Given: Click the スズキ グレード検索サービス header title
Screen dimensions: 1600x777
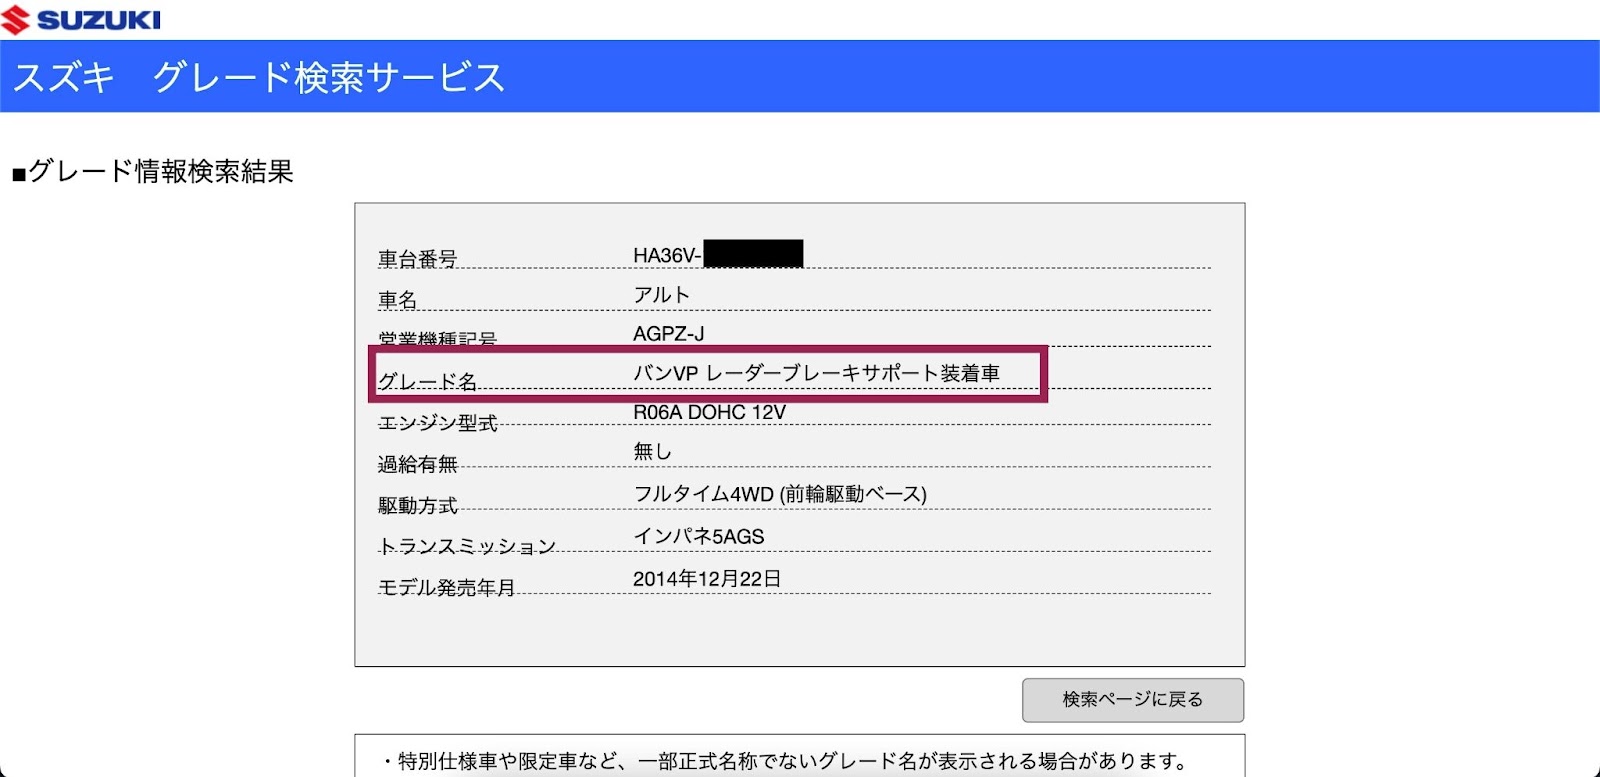Looking at the screenshot, I should (259, 77).
